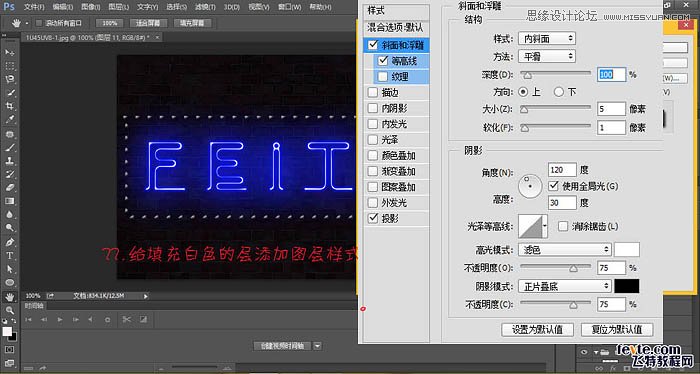Image resolution: width=700 pixels, height=374 pixels.
Task: Open highlight color swatch beside 滤色
Action: 627,249
